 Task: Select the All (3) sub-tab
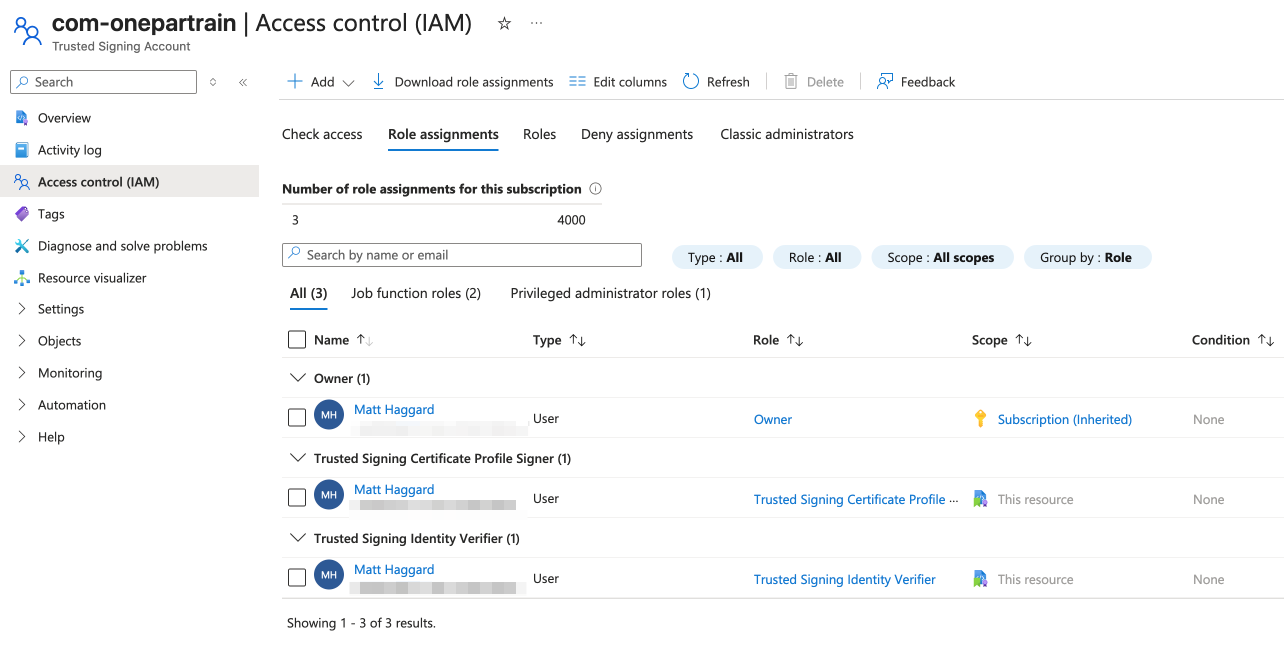coord(308,293)
